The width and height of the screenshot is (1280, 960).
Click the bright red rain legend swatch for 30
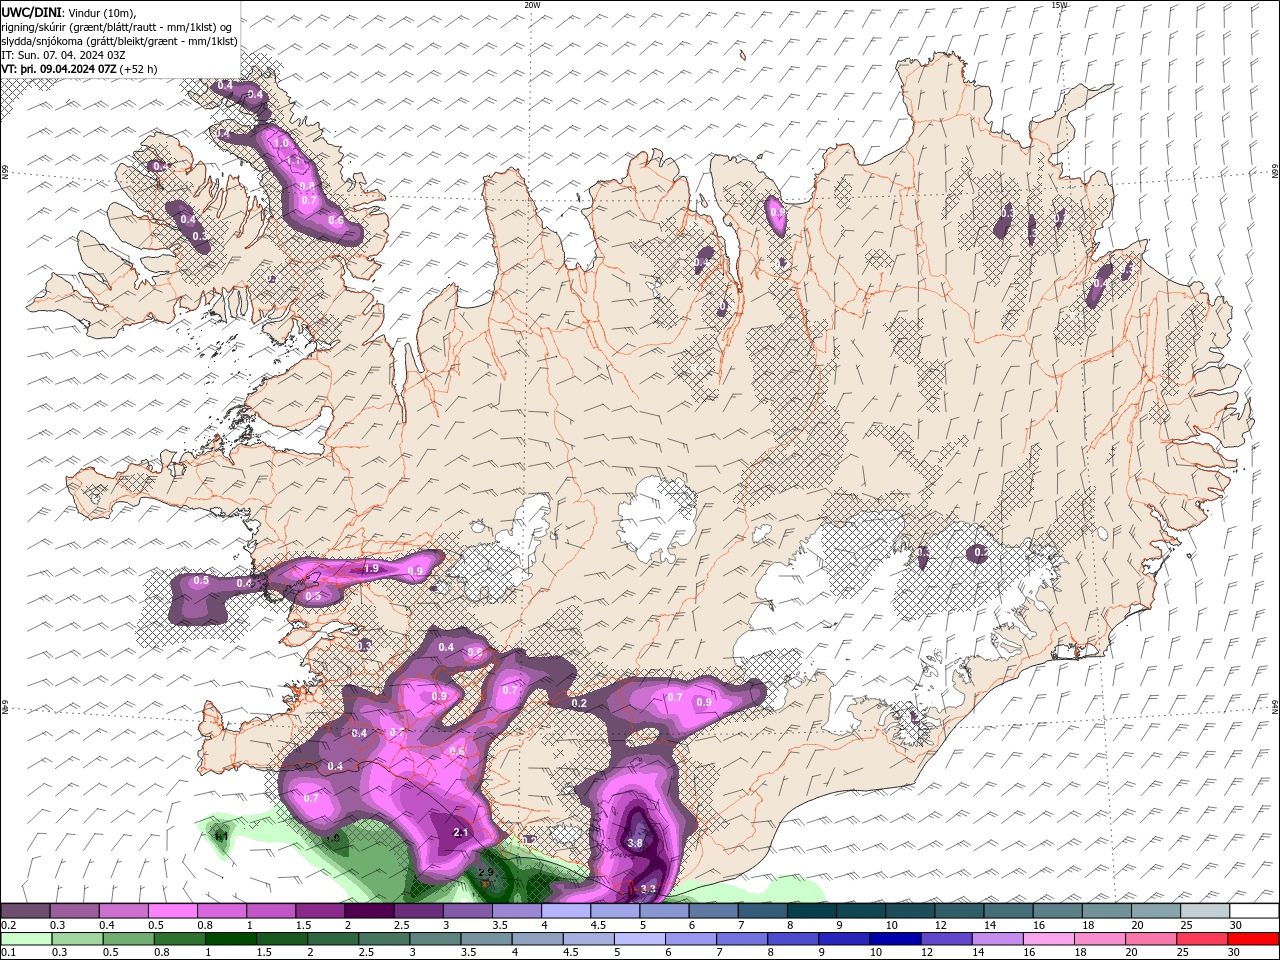point(1254,939)
